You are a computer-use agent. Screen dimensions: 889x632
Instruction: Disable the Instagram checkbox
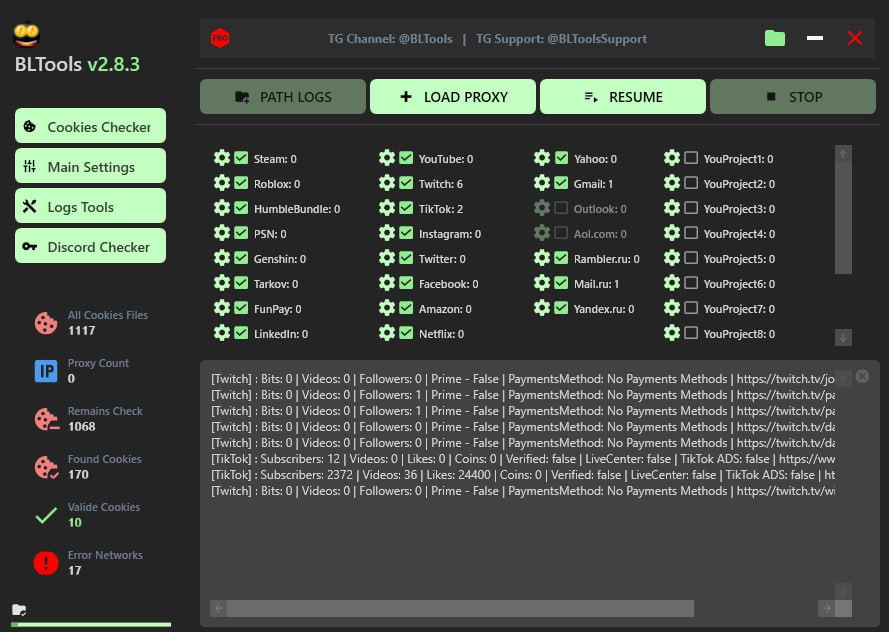point(406,233)
